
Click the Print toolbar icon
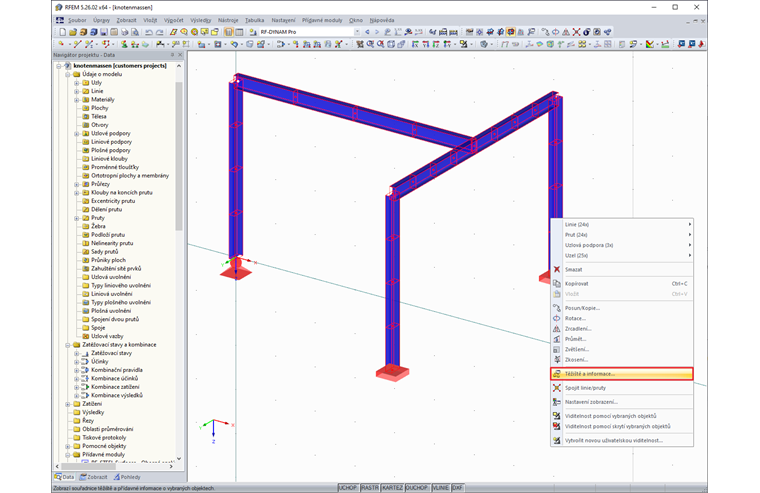point(125,32)
